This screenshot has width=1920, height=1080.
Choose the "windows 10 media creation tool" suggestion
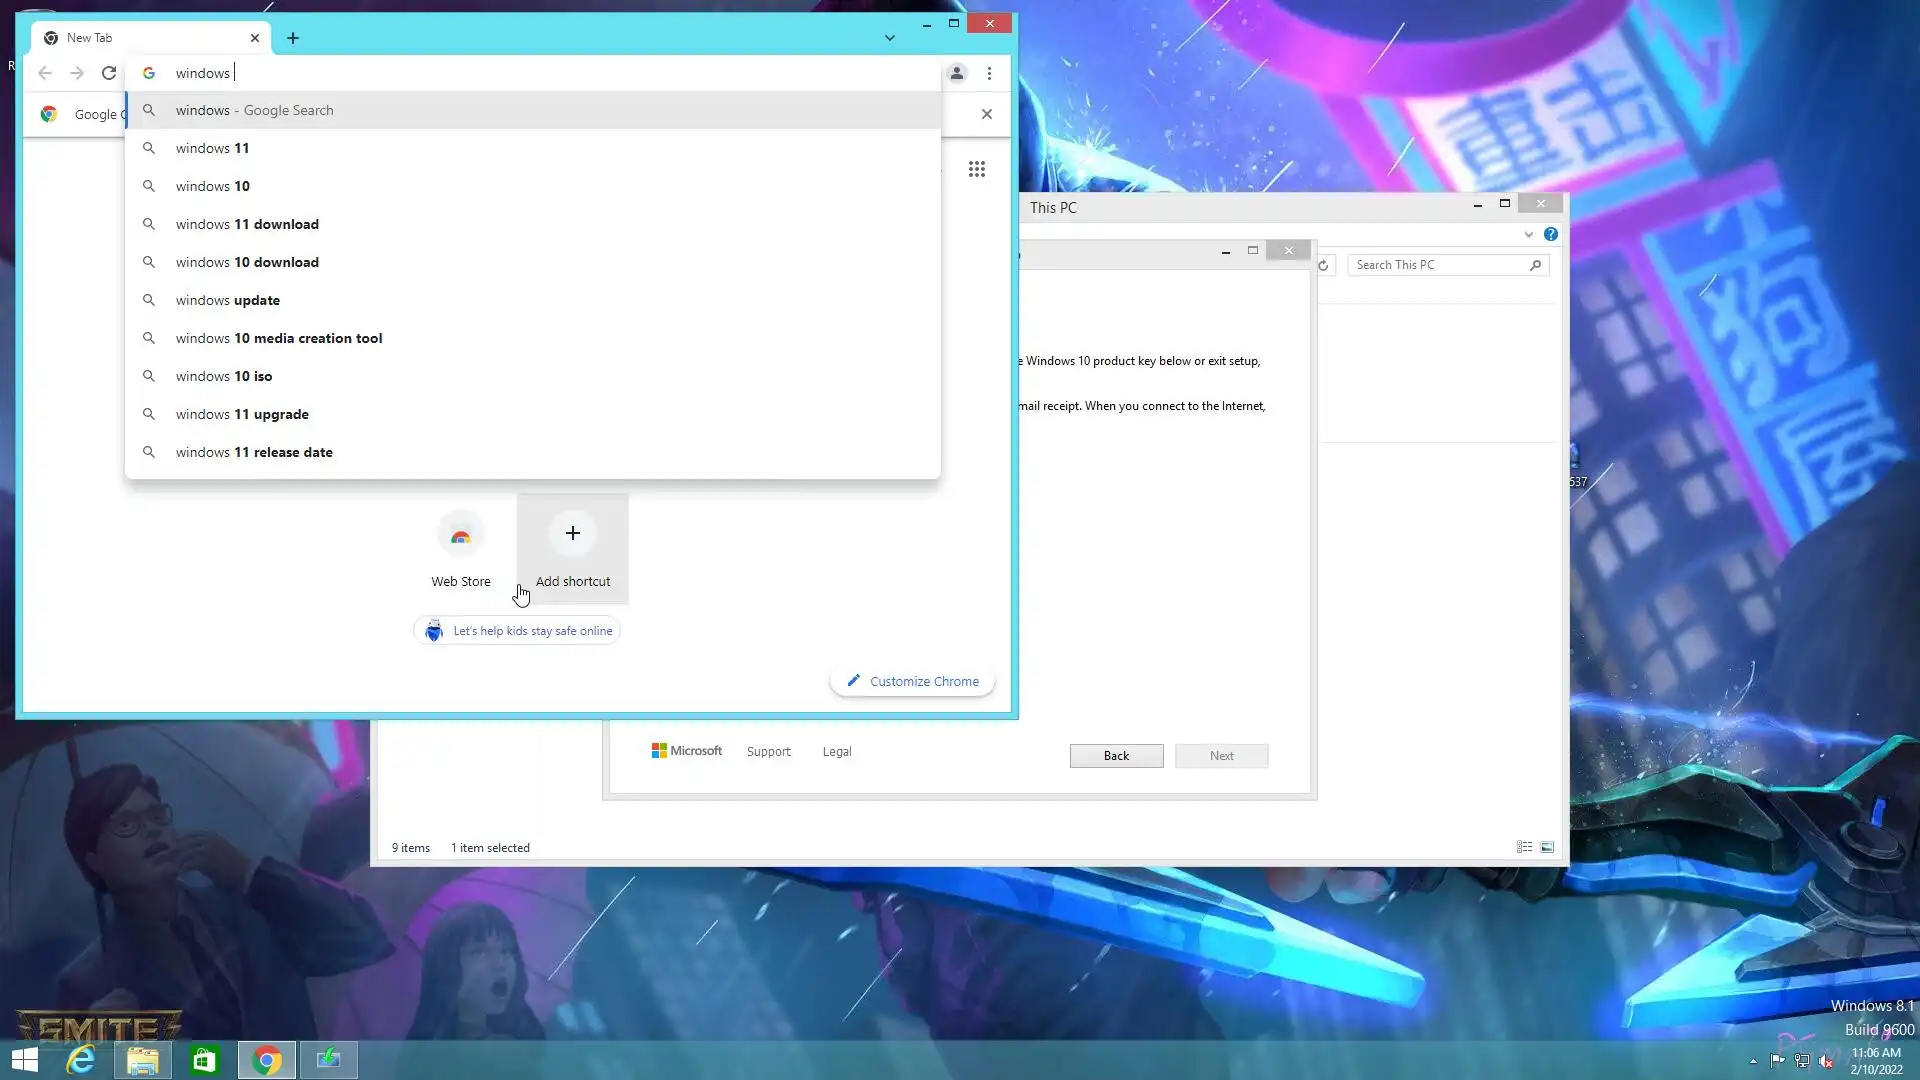point(278,338)
